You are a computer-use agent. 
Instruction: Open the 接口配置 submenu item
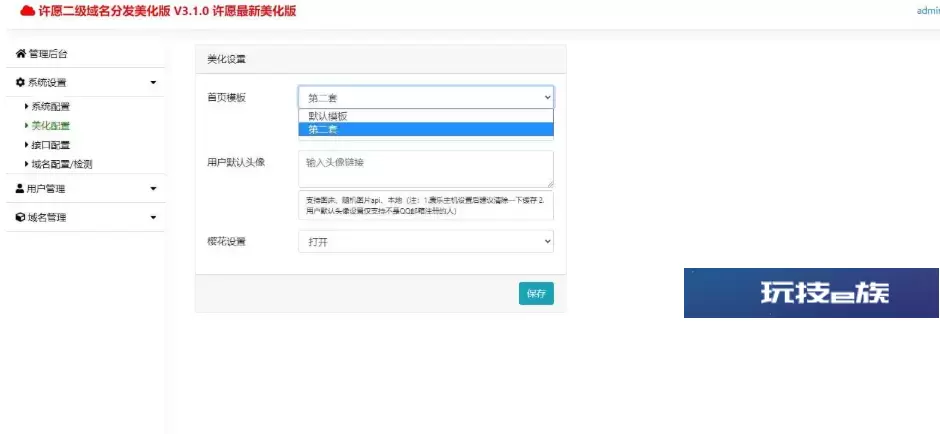pos(50,145)
